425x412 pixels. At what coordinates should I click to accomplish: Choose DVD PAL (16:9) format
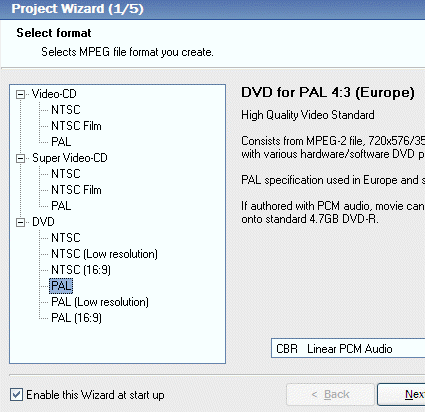coord(76,318)
